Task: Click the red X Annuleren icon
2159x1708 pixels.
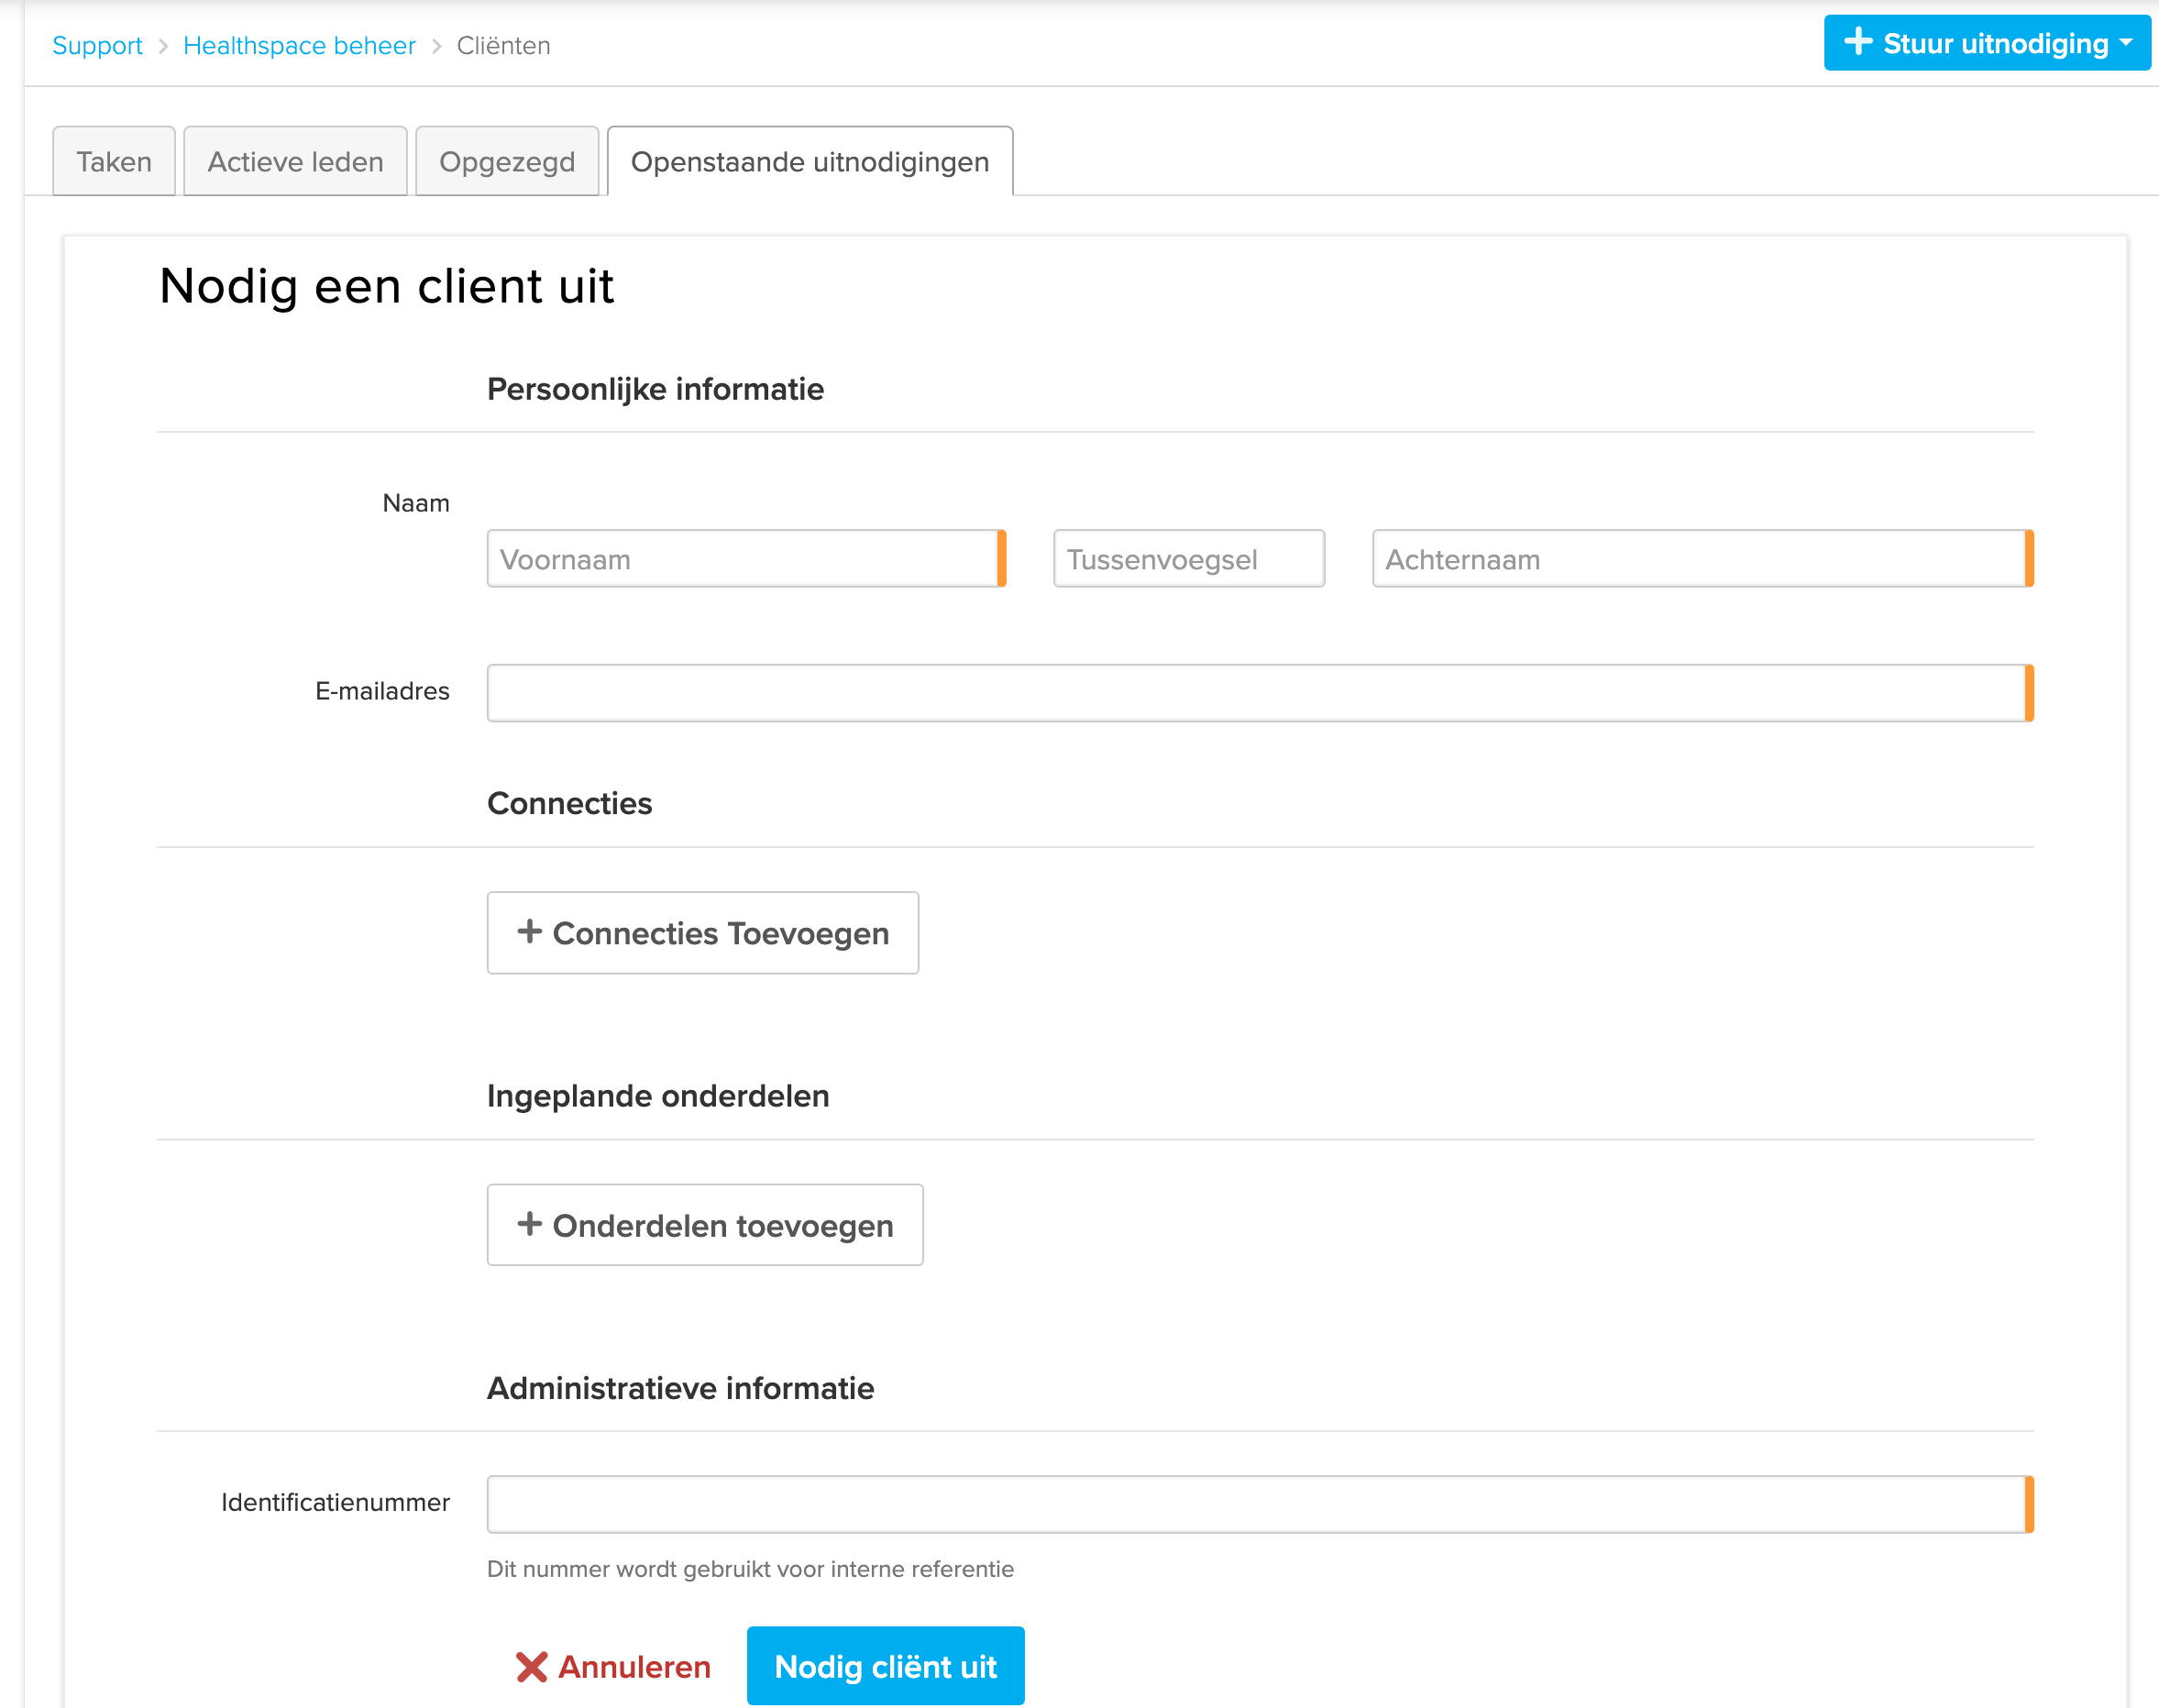Action: [531, 1666]
